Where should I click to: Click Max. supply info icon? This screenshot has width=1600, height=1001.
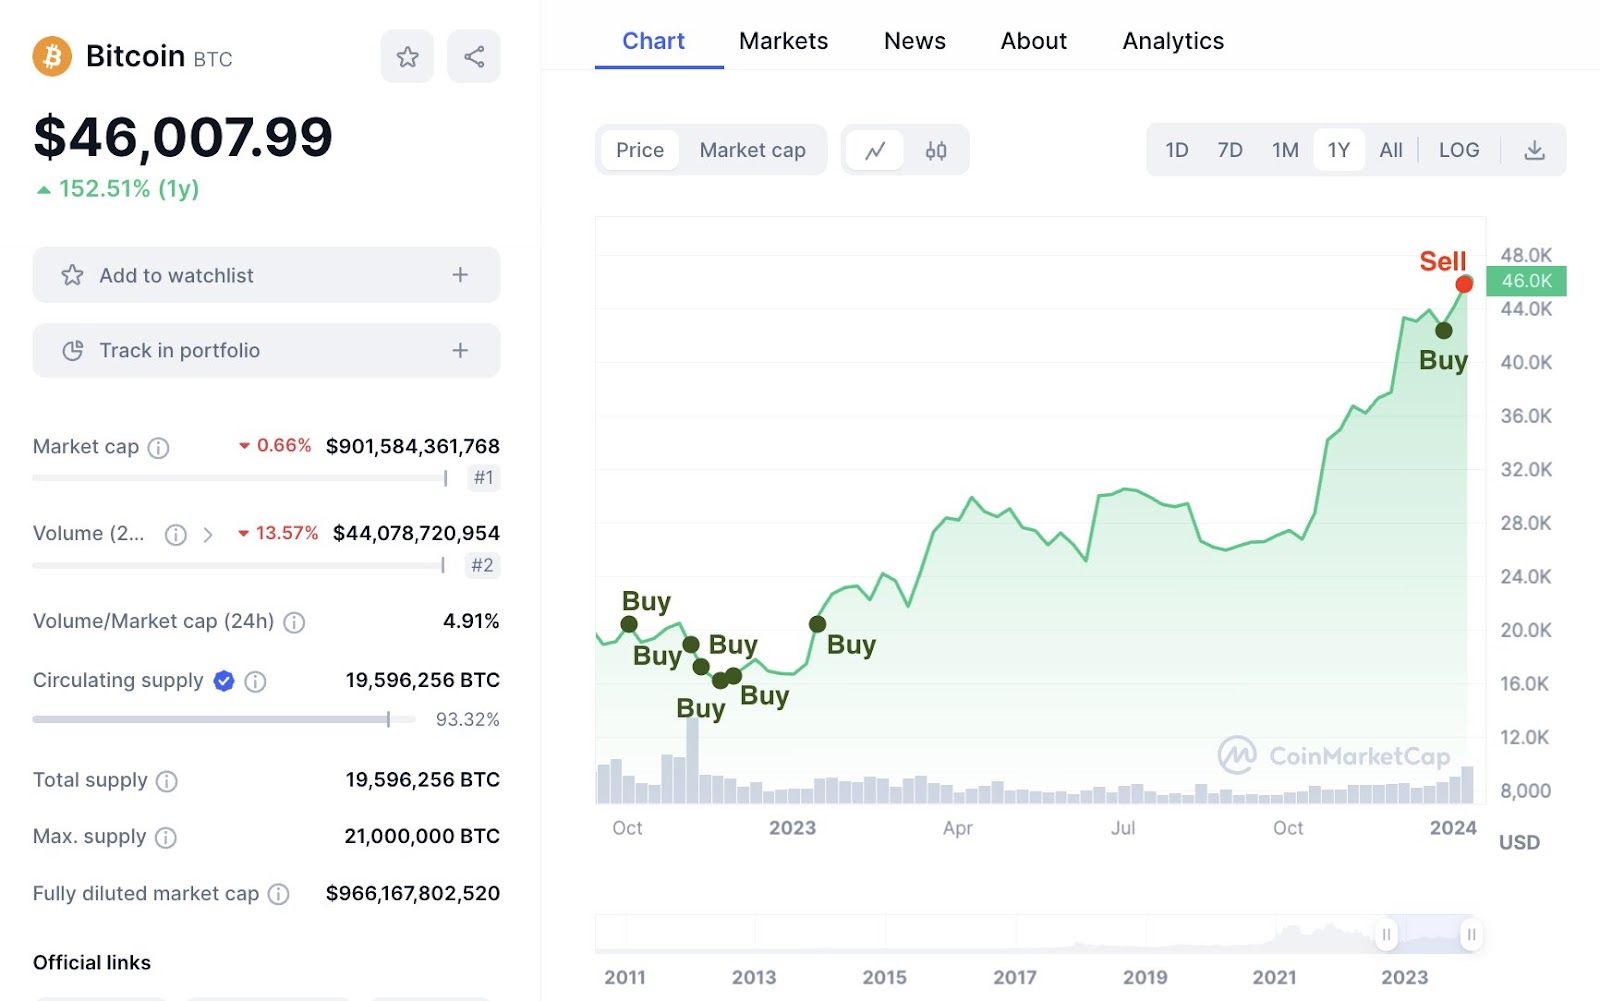click(x=166, y=838)
